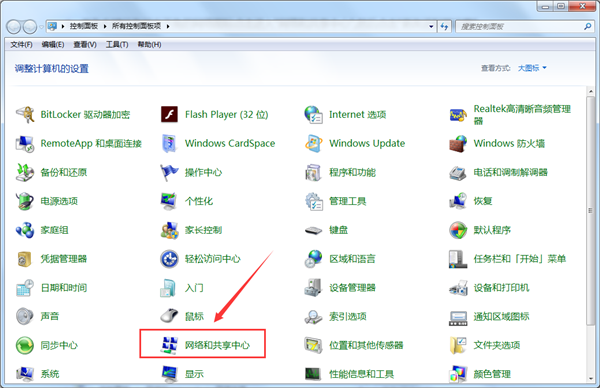Click the 通知区域图标 link
The height and width of the screenshot is (388, 600).
tap(501, 316)
